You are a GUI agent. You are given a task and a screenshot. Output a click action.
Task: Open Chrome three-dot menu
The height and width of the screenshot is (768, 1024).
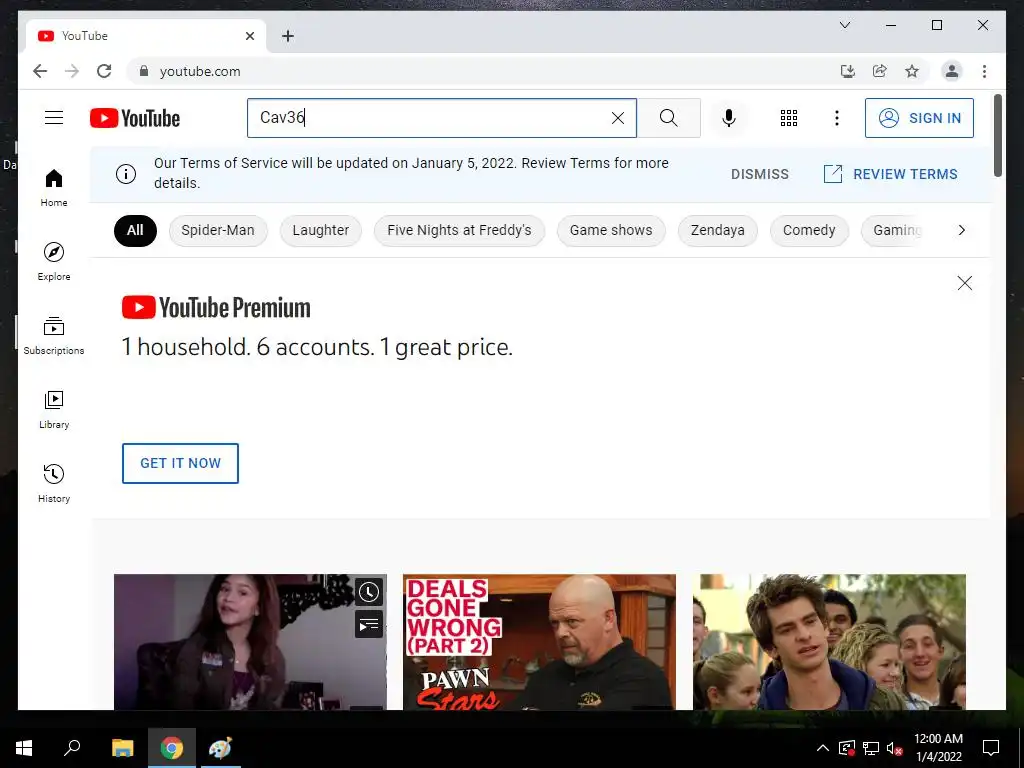tap(984, 71)
